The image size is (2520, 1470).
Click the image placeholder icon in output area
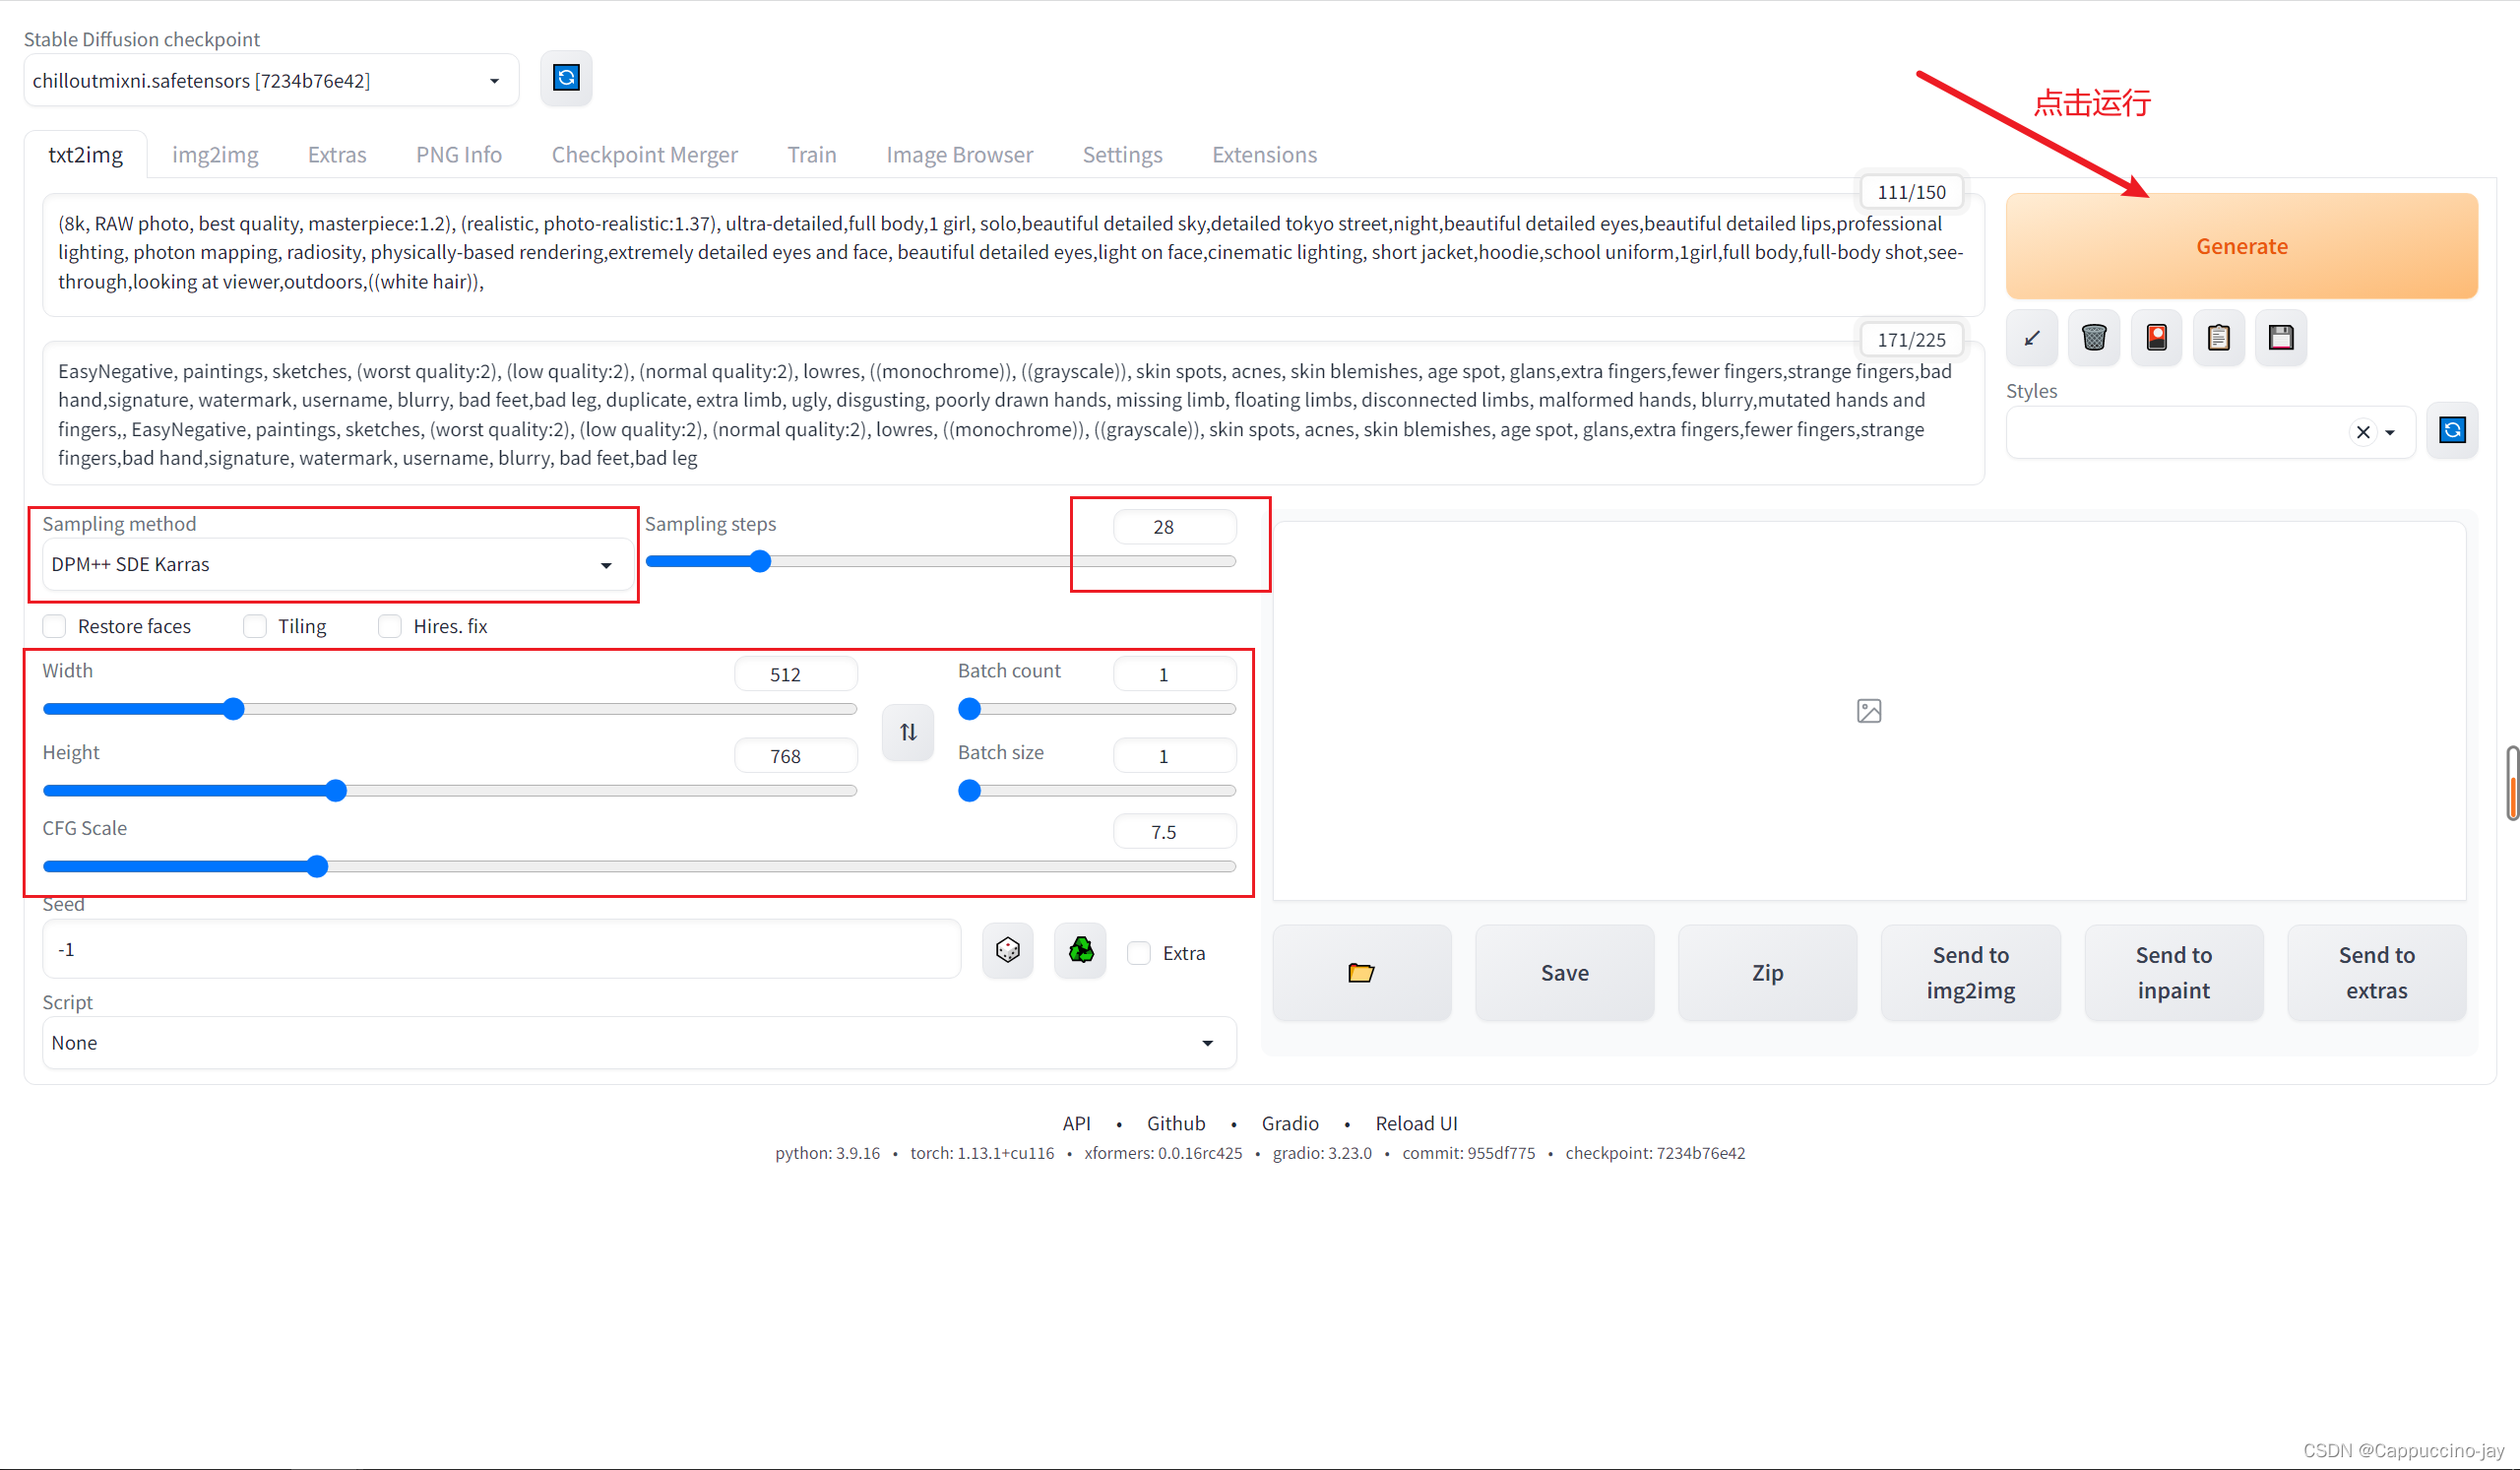1868,711
